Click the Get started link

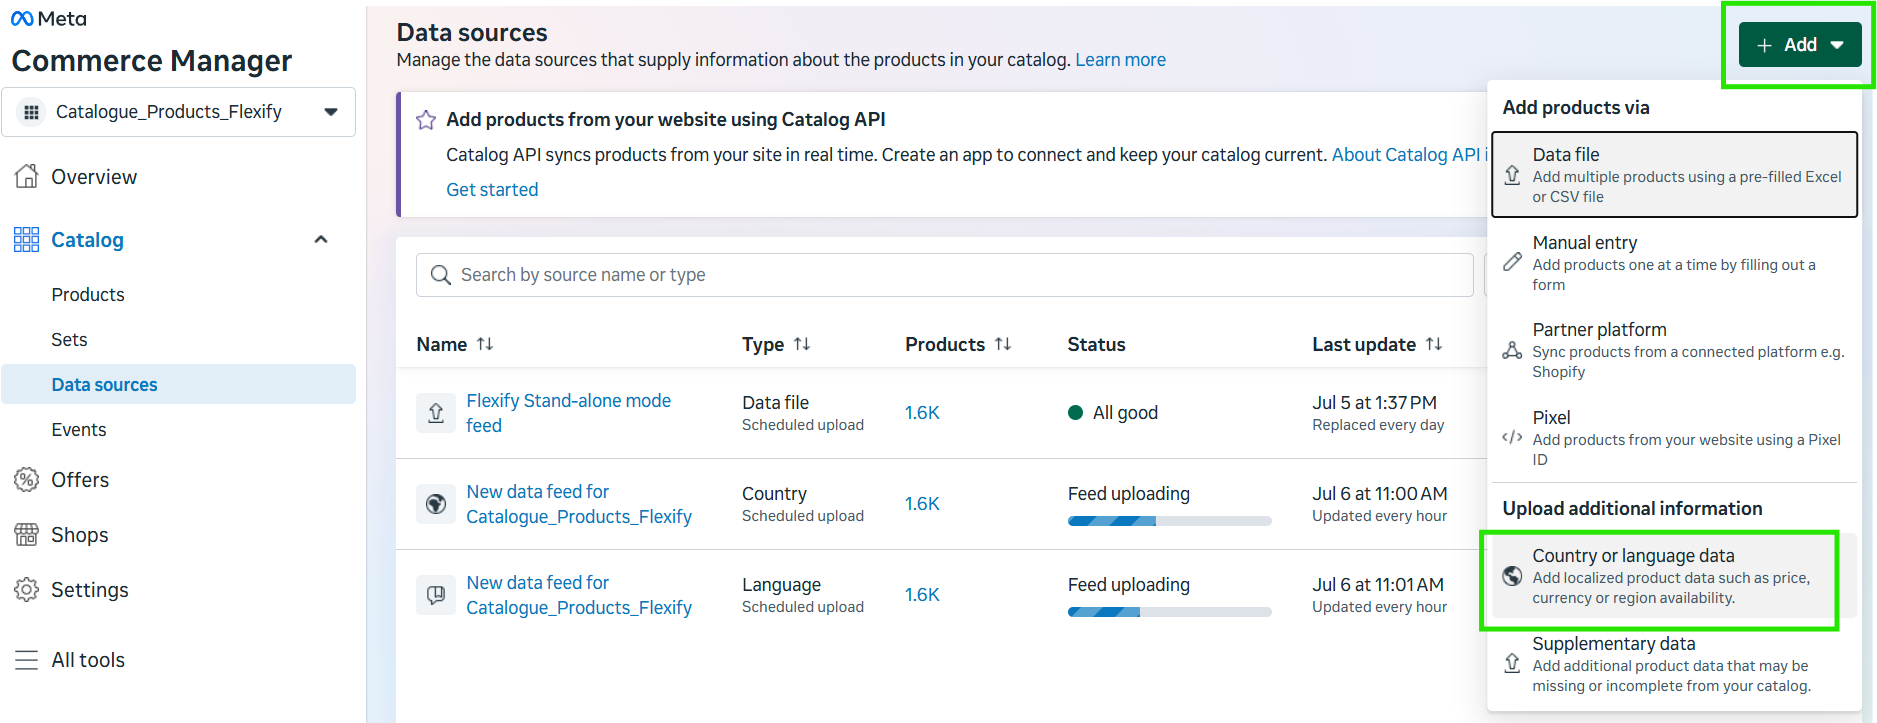(492, 189)
